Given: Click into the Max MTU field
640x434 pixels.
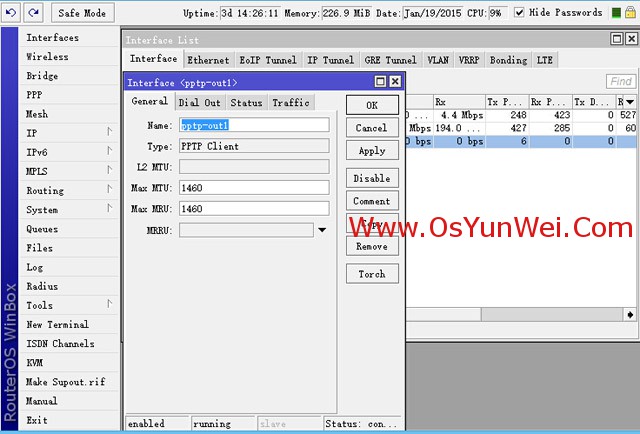Looking at the screenshot, I should (254, 187).
